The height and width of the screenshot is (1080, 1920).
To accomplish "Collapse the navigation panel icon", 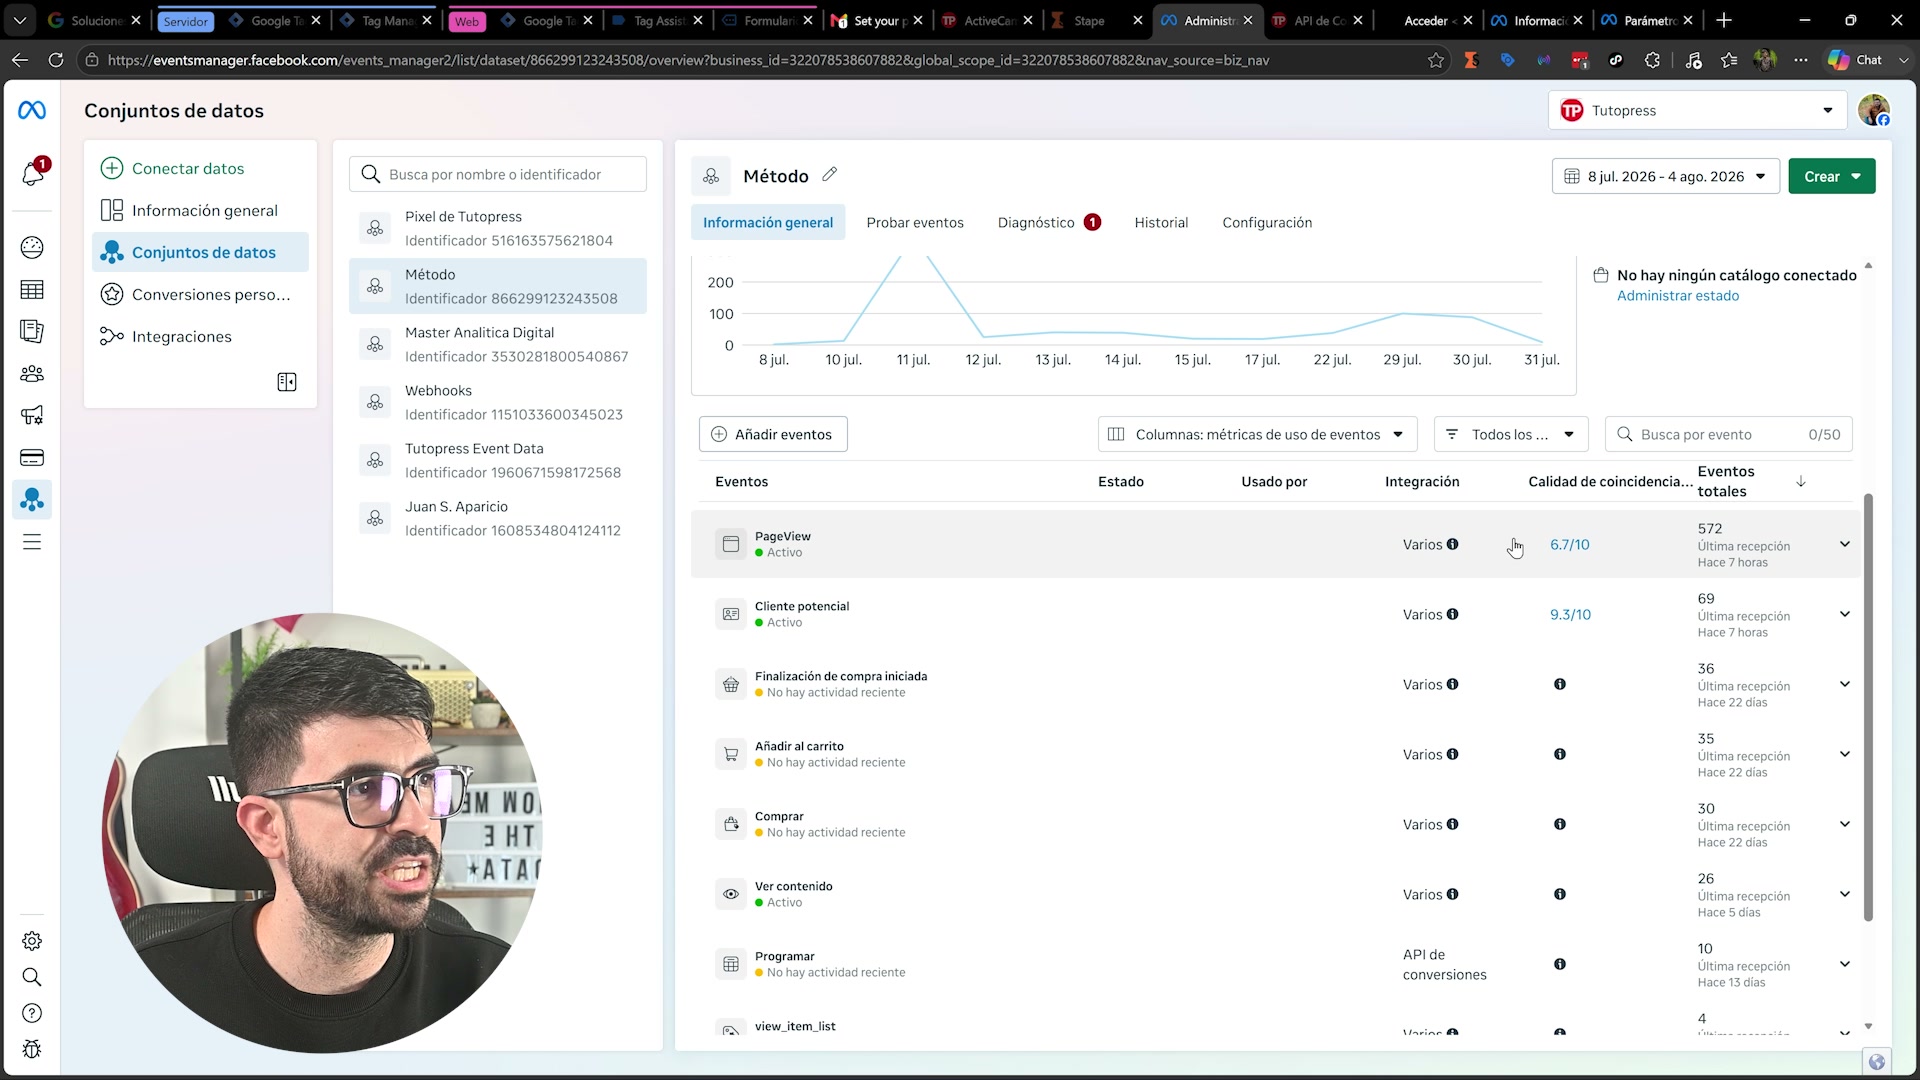I will click(x=287, y=382).
